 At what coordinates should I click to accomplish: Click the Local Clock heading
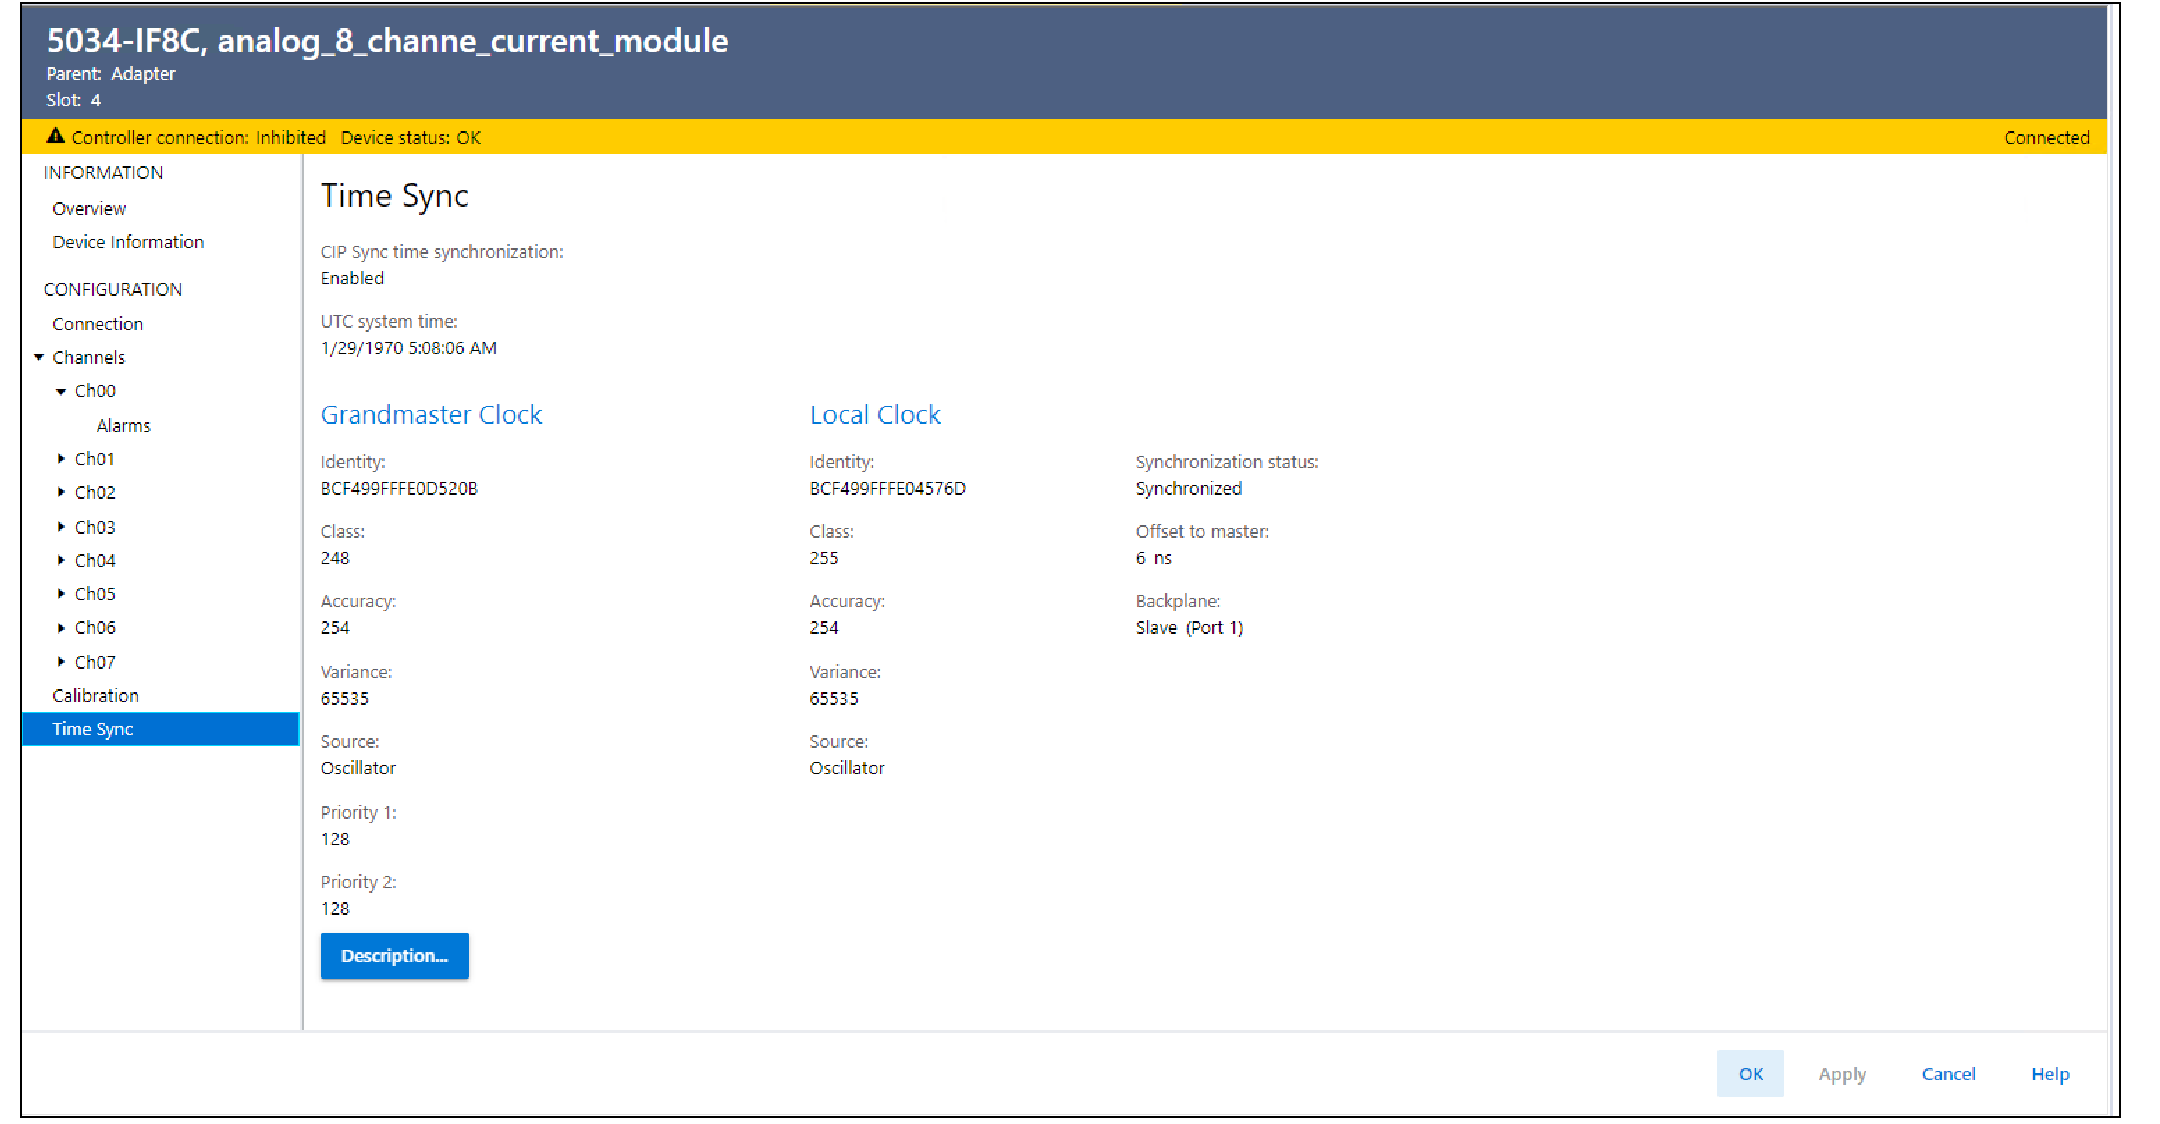tap(875, 415)
